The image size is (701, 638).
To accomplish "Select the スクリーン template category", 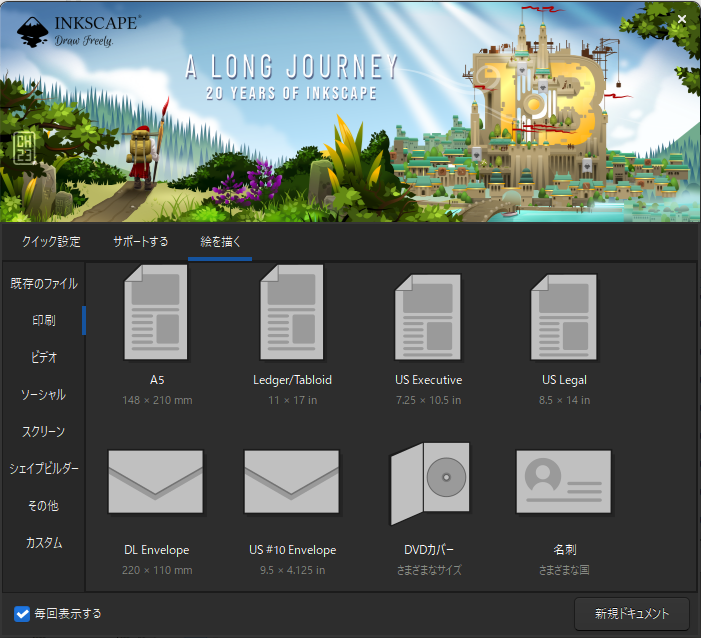I will point(44,432).
